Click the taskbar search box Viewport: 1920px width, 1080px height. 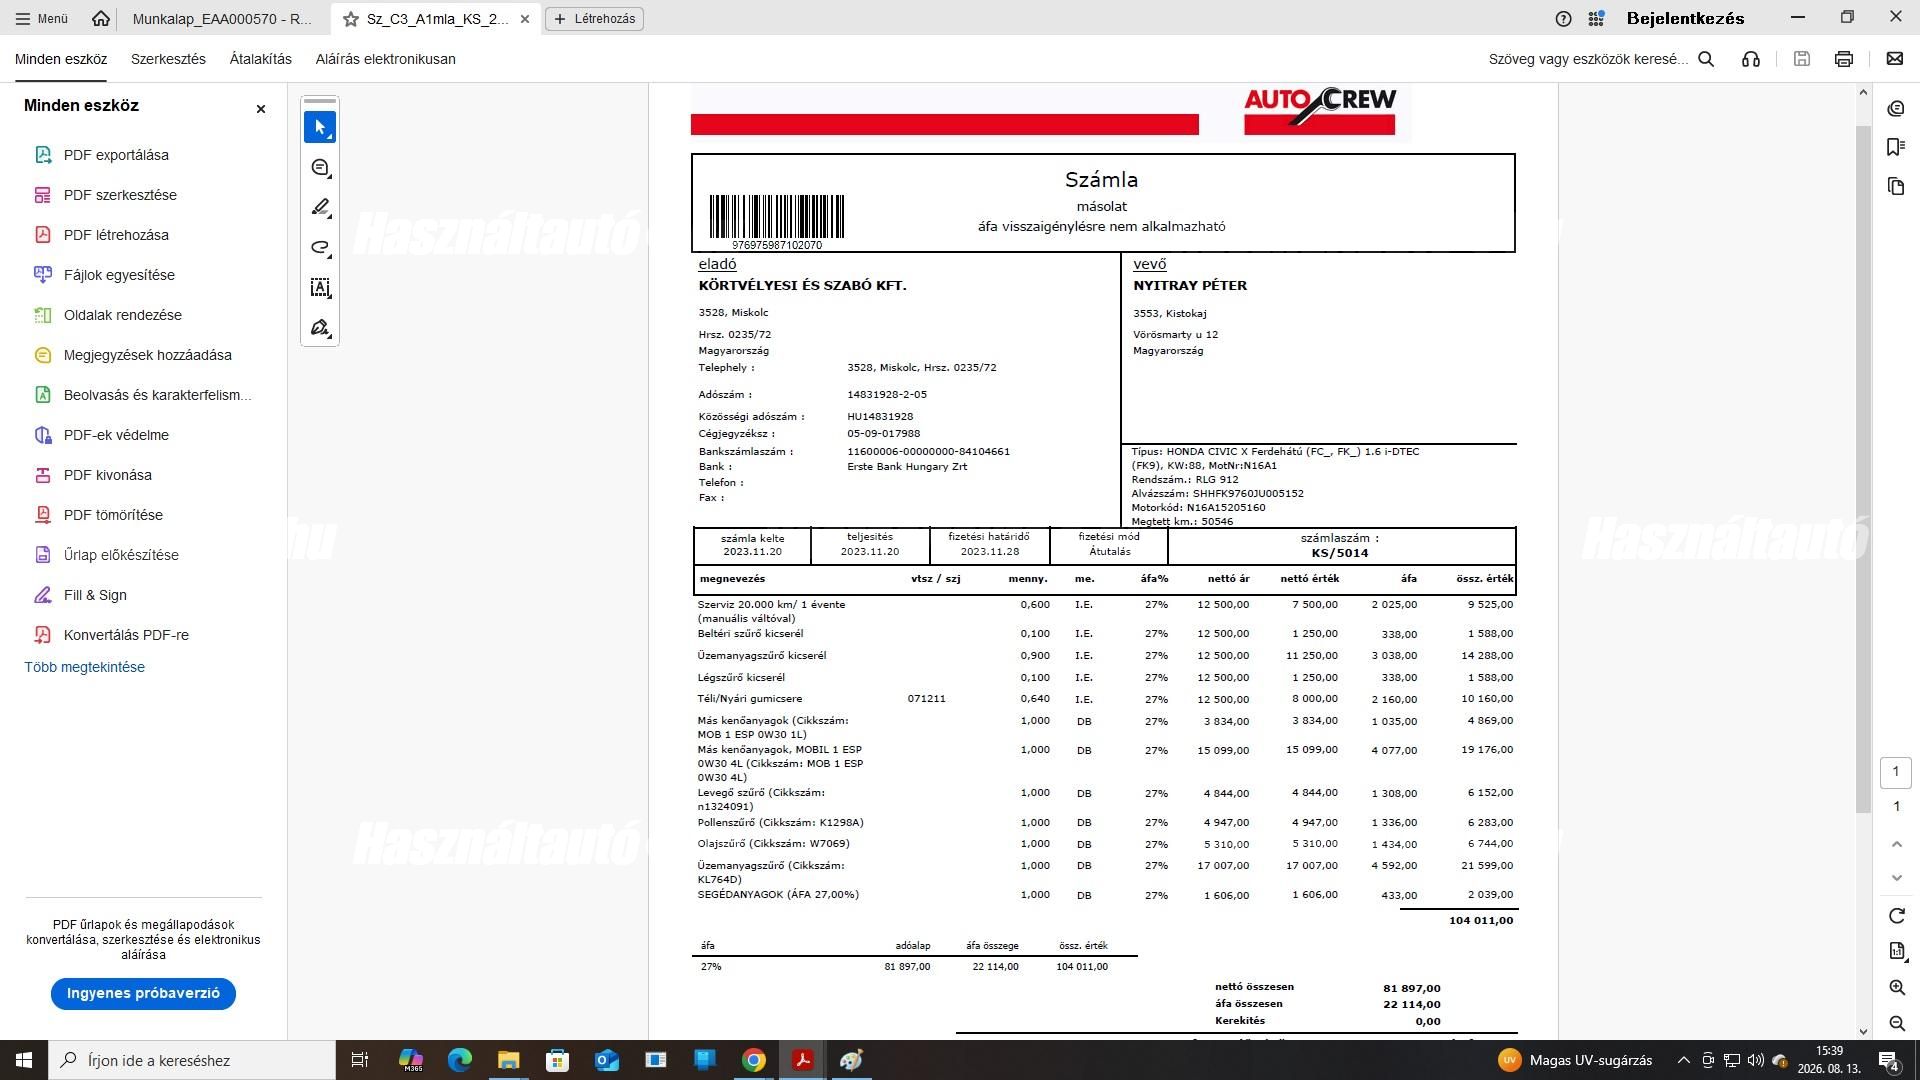(192, 1060)
